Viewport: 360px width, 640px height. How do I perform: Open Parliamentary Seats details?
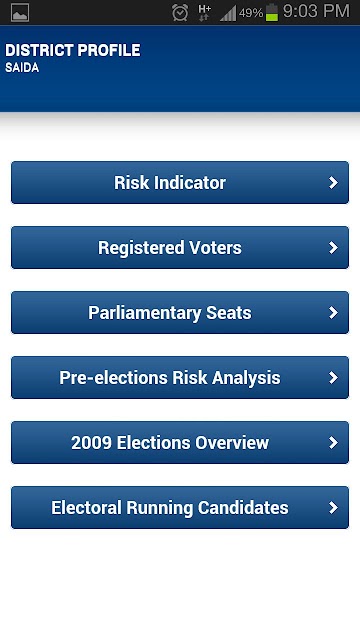click(180, 313)
